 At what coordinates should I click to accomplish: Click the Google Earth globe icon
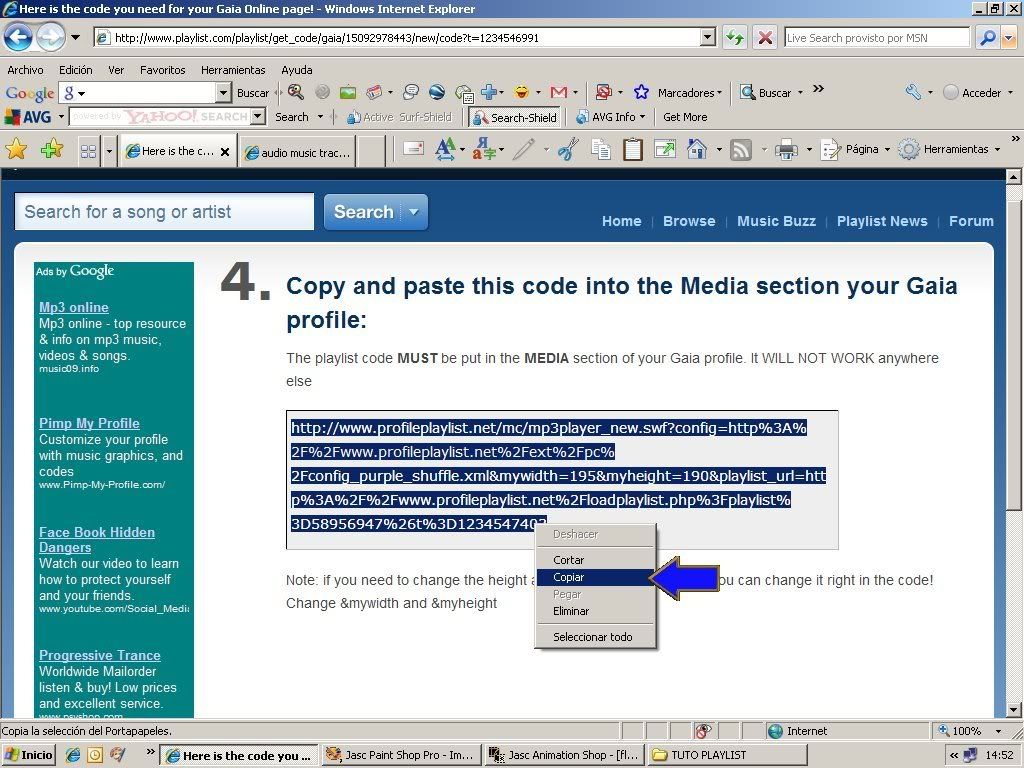tap(437, 92)
